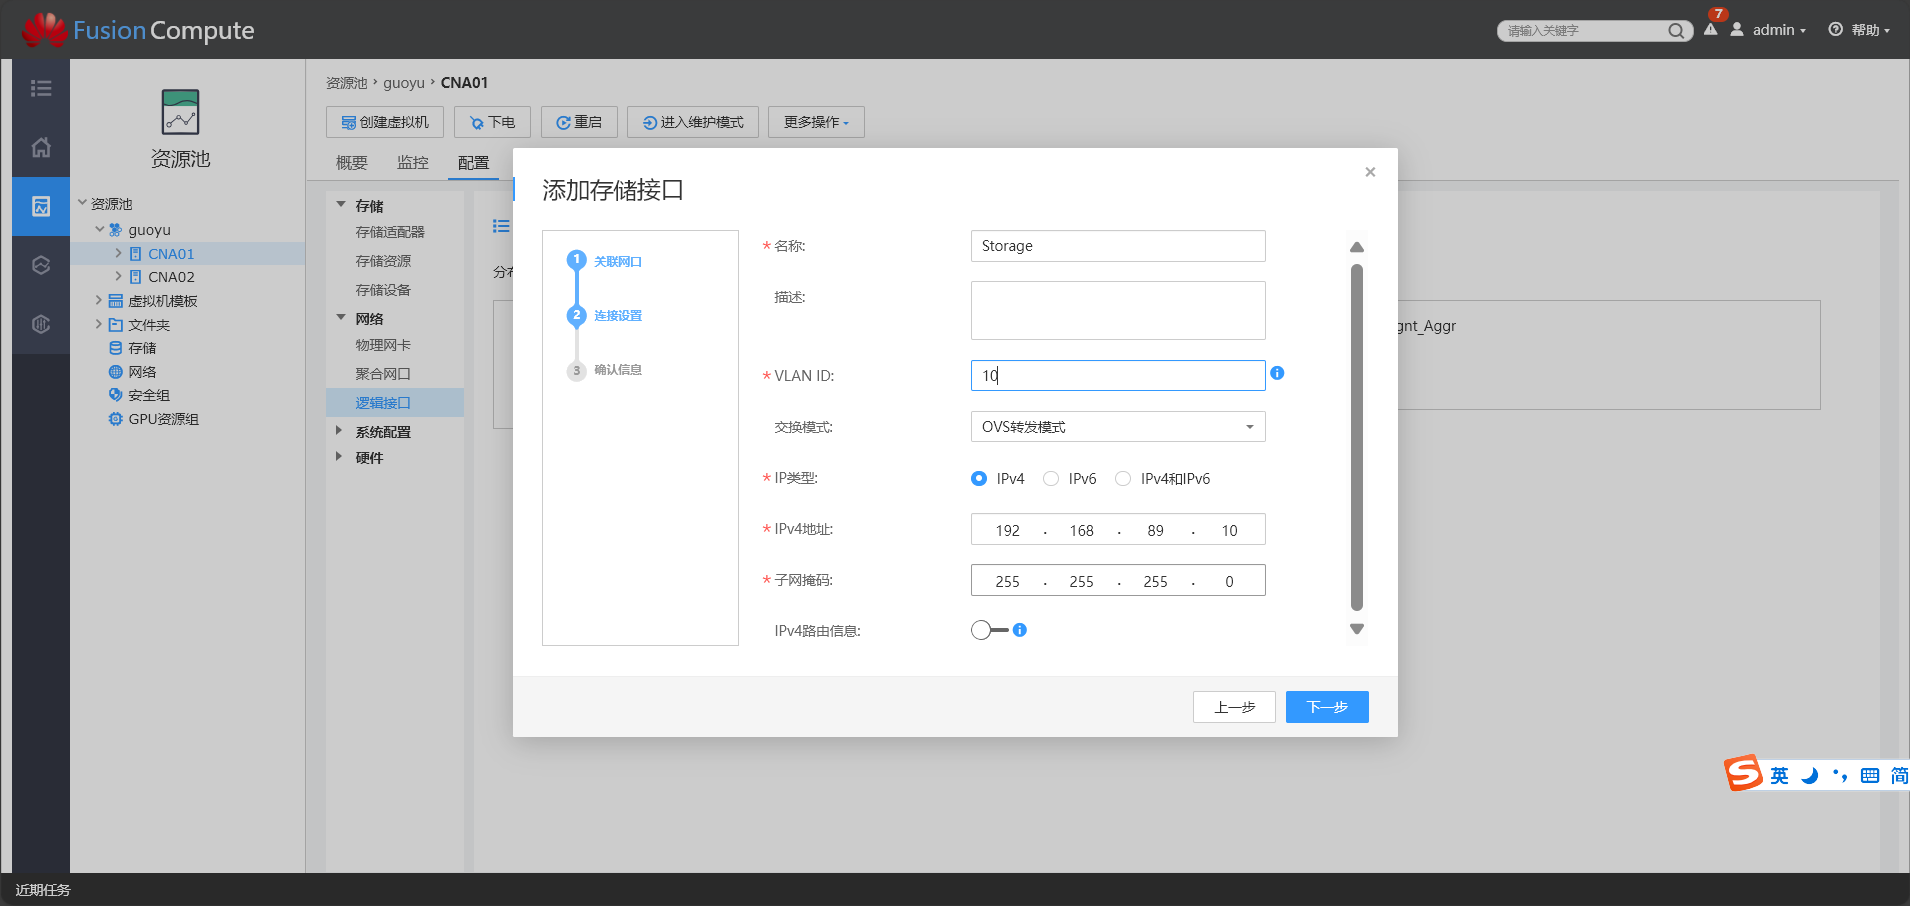The height and width of the screenshot is (906, 1910).
Task: Click the list view icon behind dialog
Action: (x=501, y=226)
